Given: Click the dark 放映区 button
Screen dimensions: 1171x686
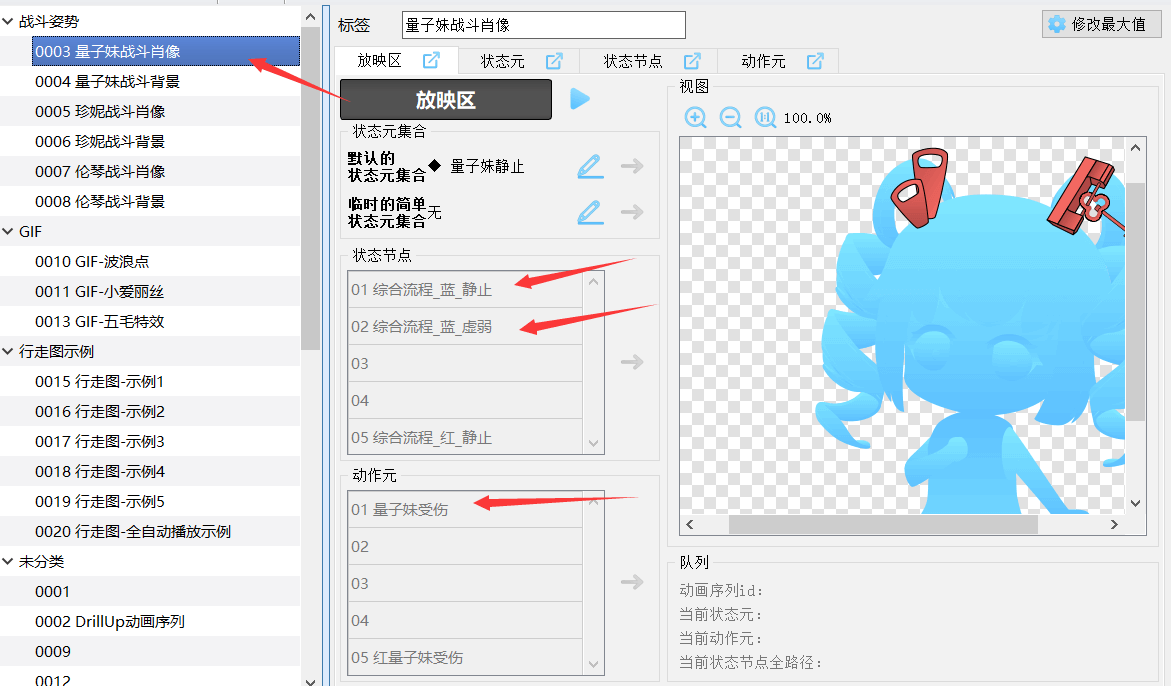Looking at the screenshot, I should tap(445, 100).
